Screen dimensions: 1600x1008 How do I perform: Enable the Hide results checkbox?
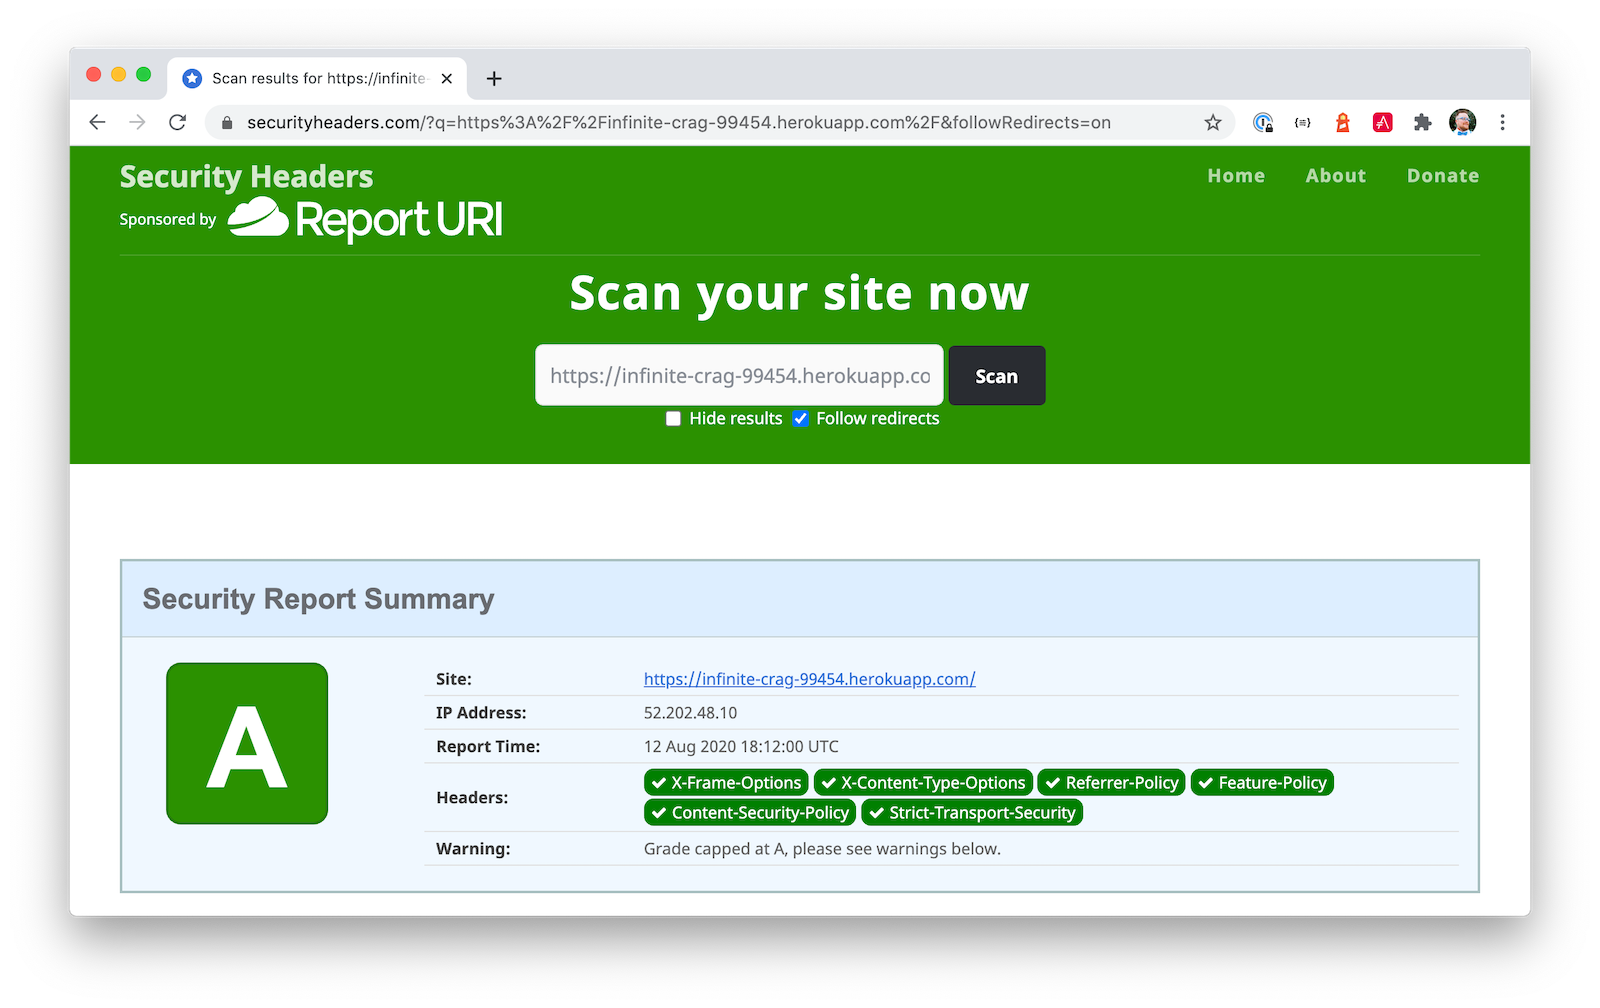pyautogui.click(x=674, y=419)
